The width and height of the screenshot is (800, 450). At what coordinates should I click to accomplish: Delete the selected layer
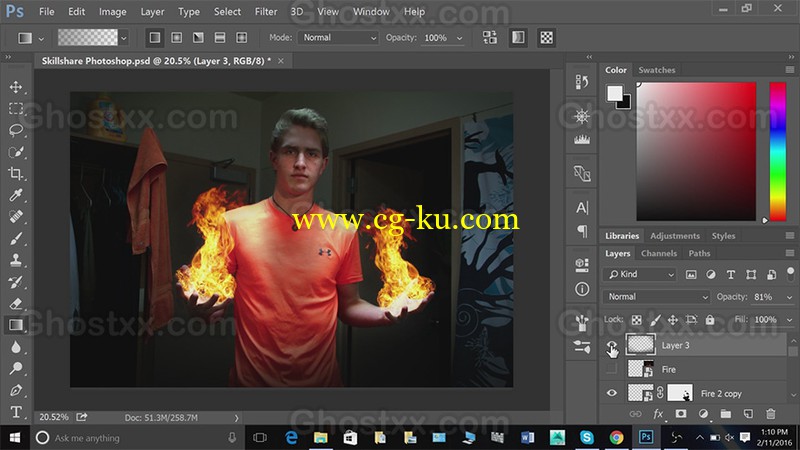[x=770, y=414]
